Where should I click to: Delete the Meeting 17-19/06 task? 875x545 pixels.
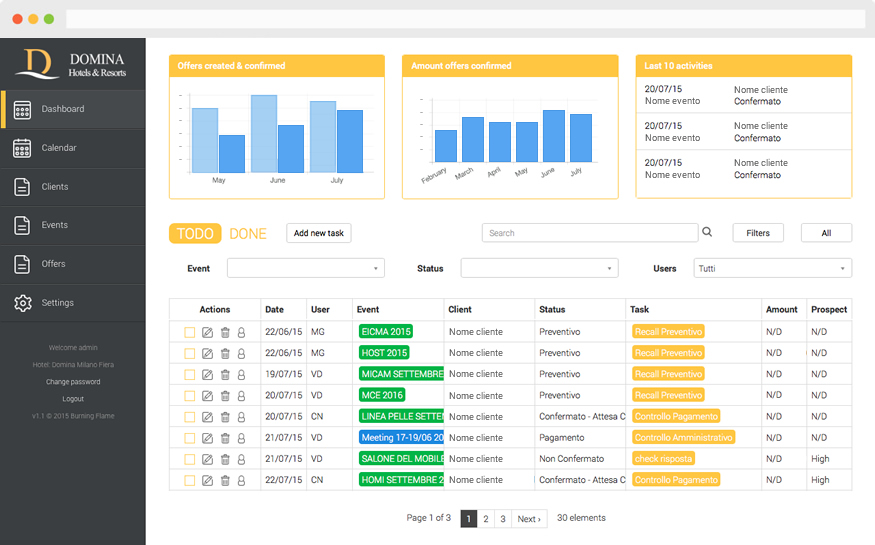point(225,438)
